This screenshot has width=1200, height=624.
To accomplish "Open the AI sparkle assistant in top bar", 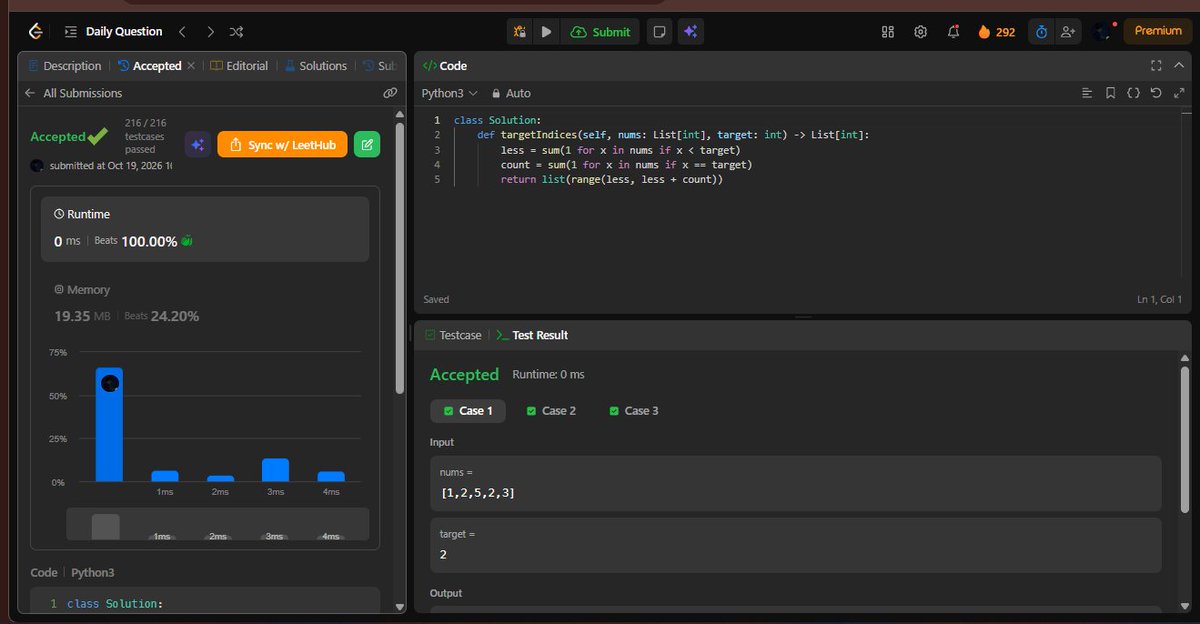I will pos(690,32).
